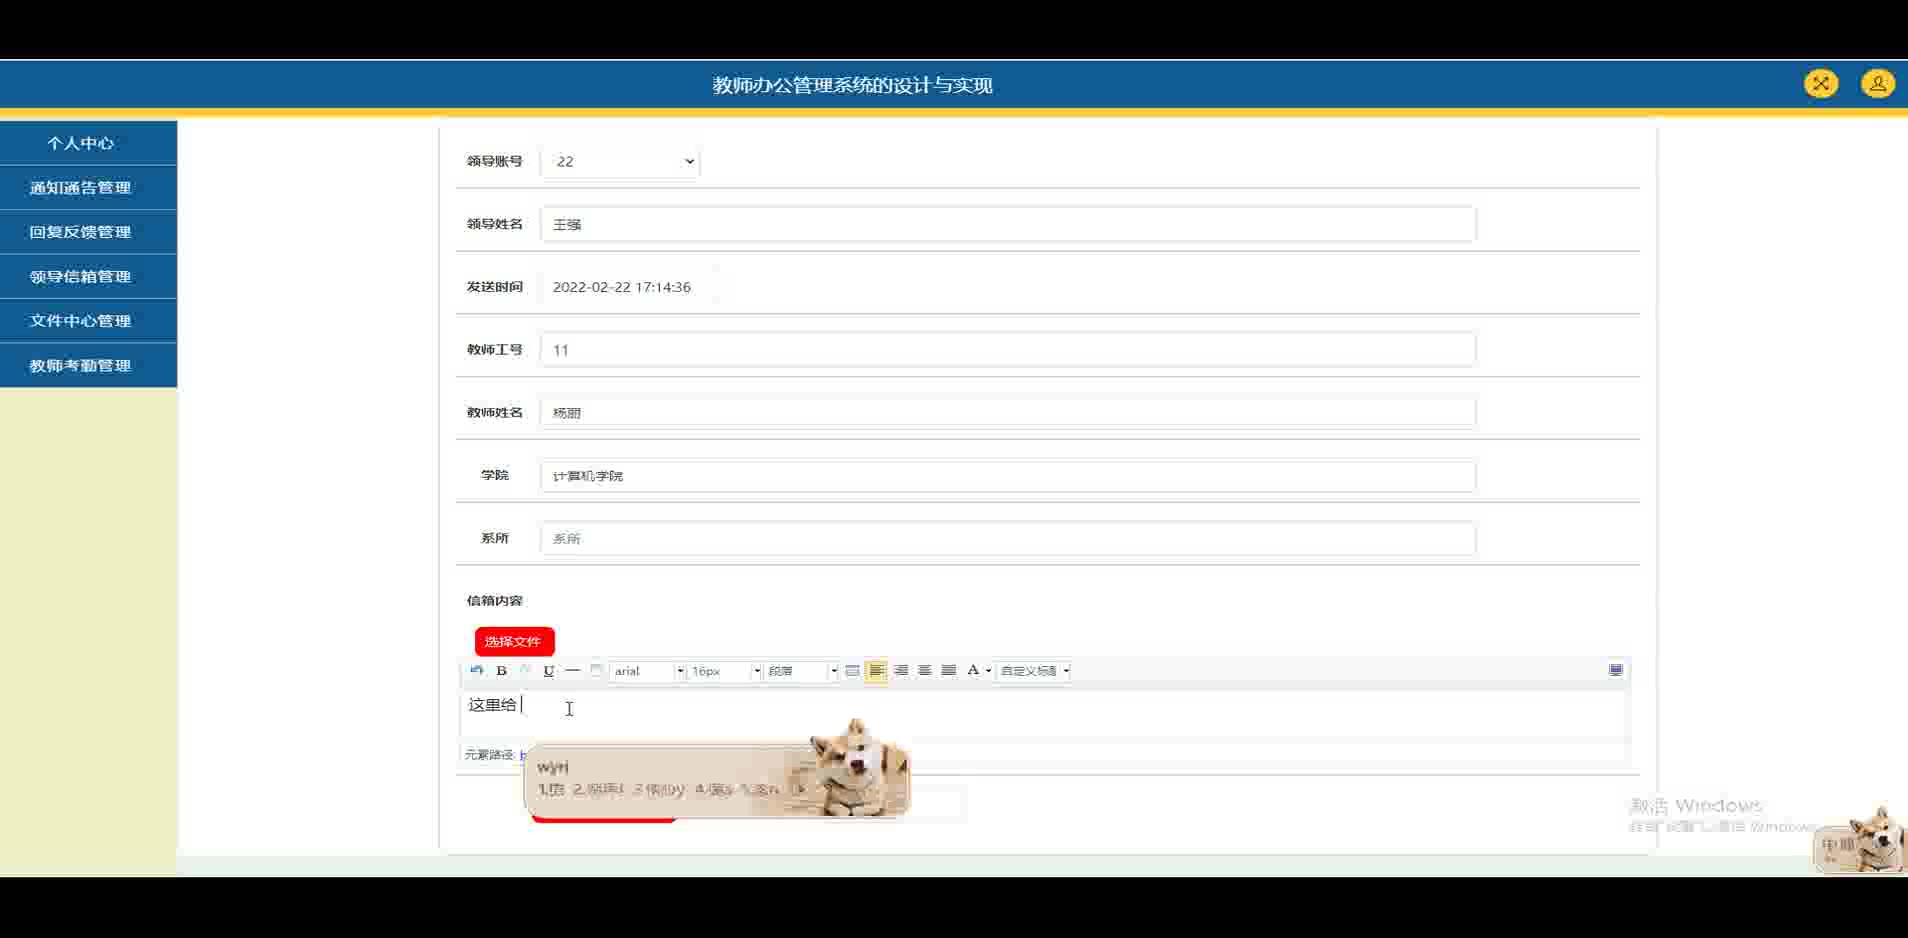Click the indent icon before the alignment buttons
1908x938 pixels.
(852, 671)
